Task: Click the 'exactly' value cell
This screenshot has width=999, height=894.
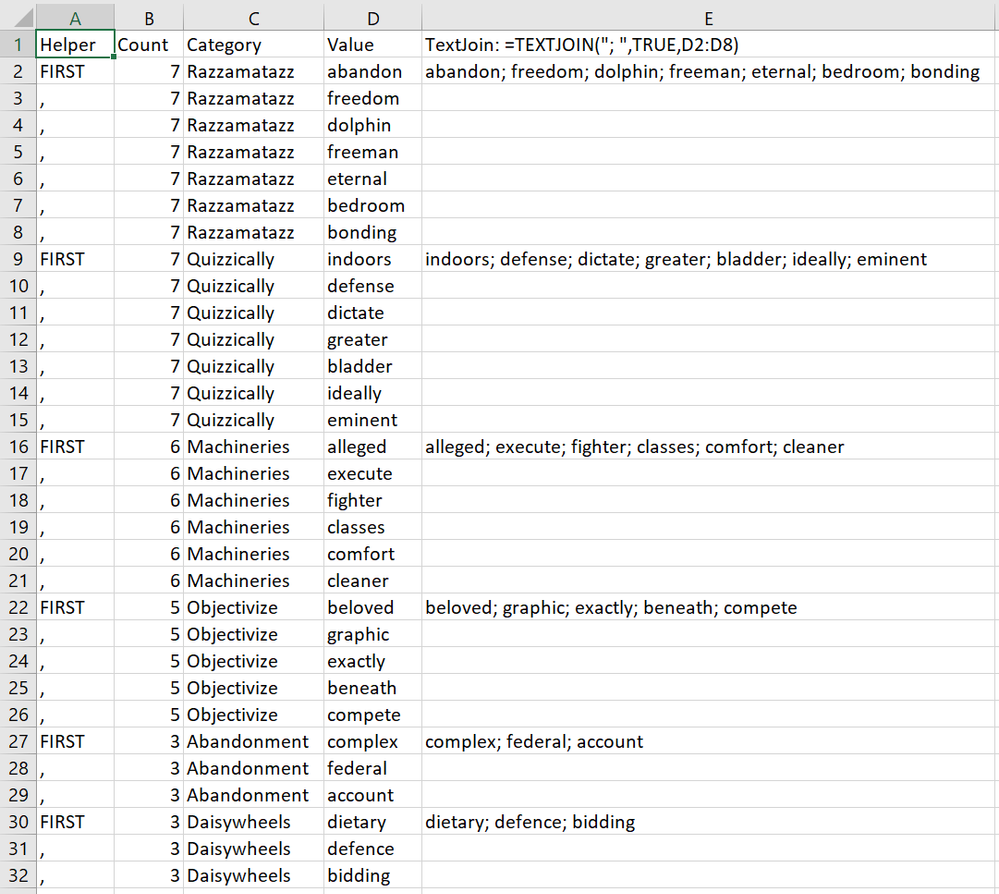Action: point(373,661)
